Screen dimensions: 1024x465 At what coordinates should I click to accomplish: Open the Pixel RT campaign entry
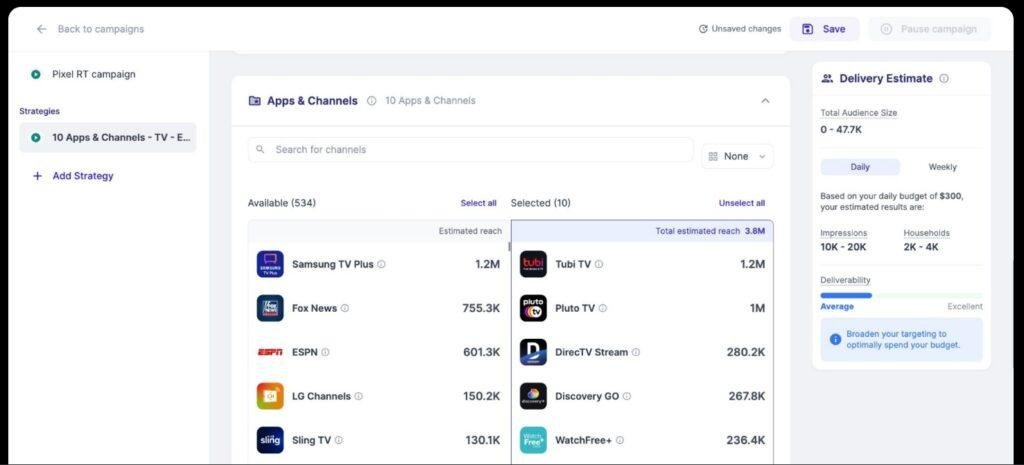pyautogui.click(x=93, y=74)
